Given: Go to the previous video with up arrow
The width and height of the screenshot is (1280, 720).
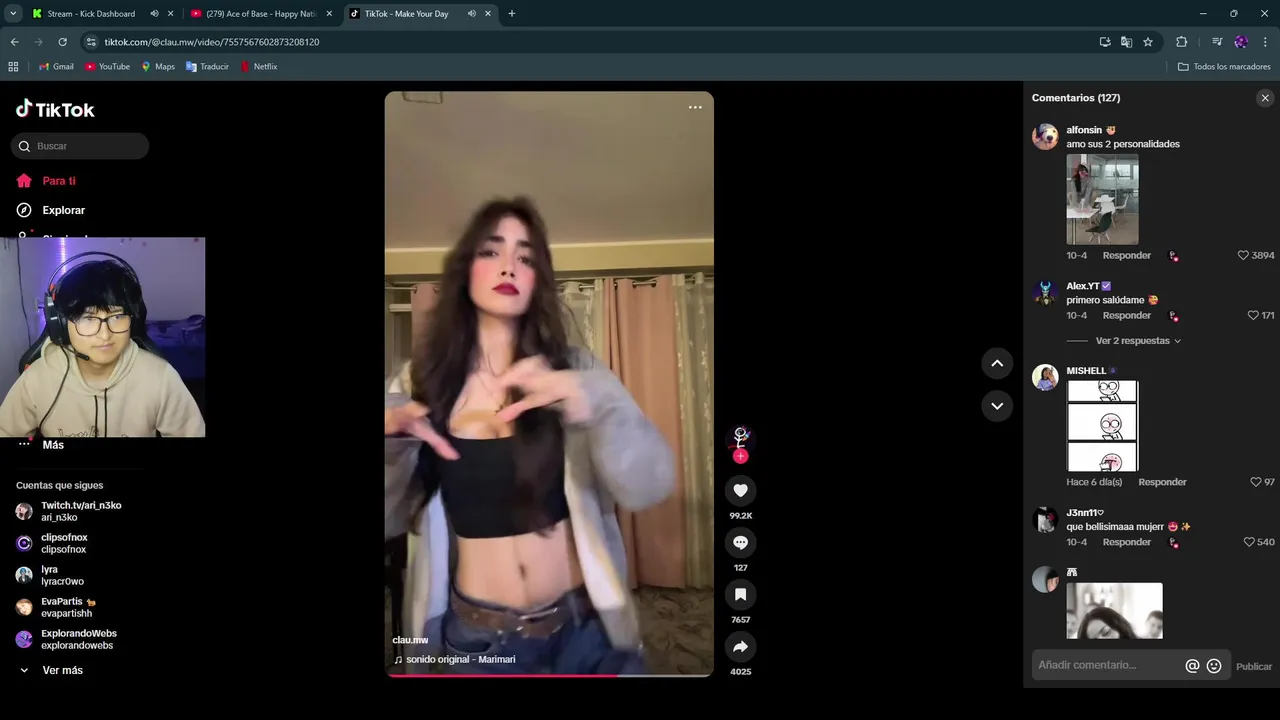Looking at the screenshot, I should click(997, 363).
